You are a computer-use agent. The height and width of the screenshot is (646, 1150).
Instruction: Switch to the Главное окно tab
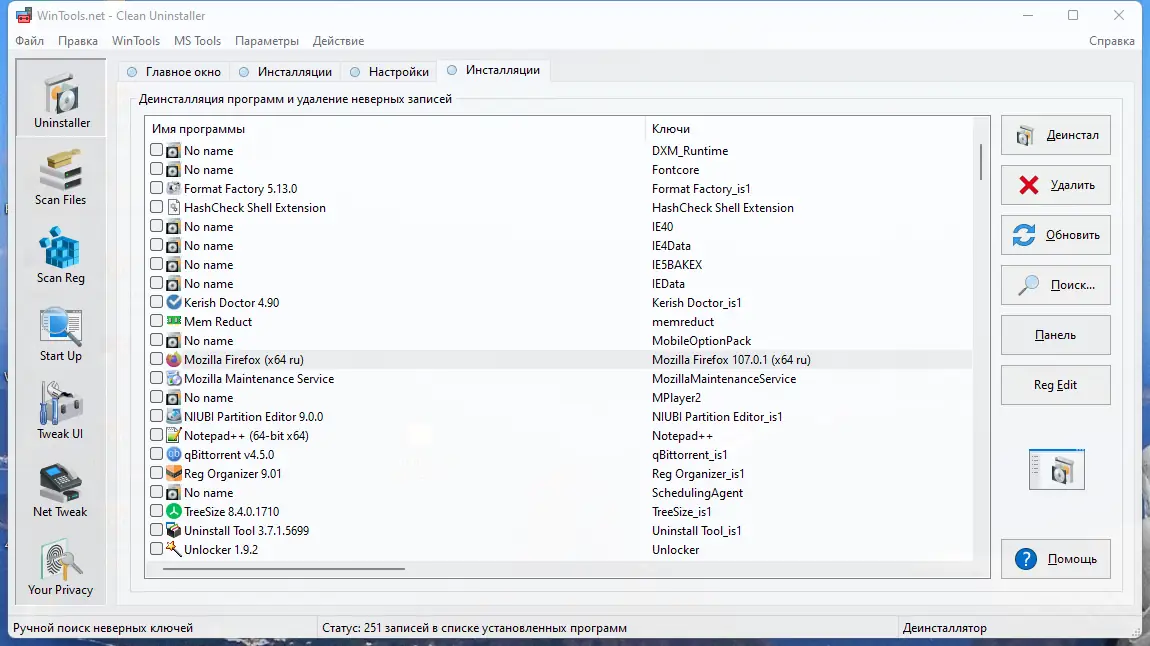click(x=174, y=72)
